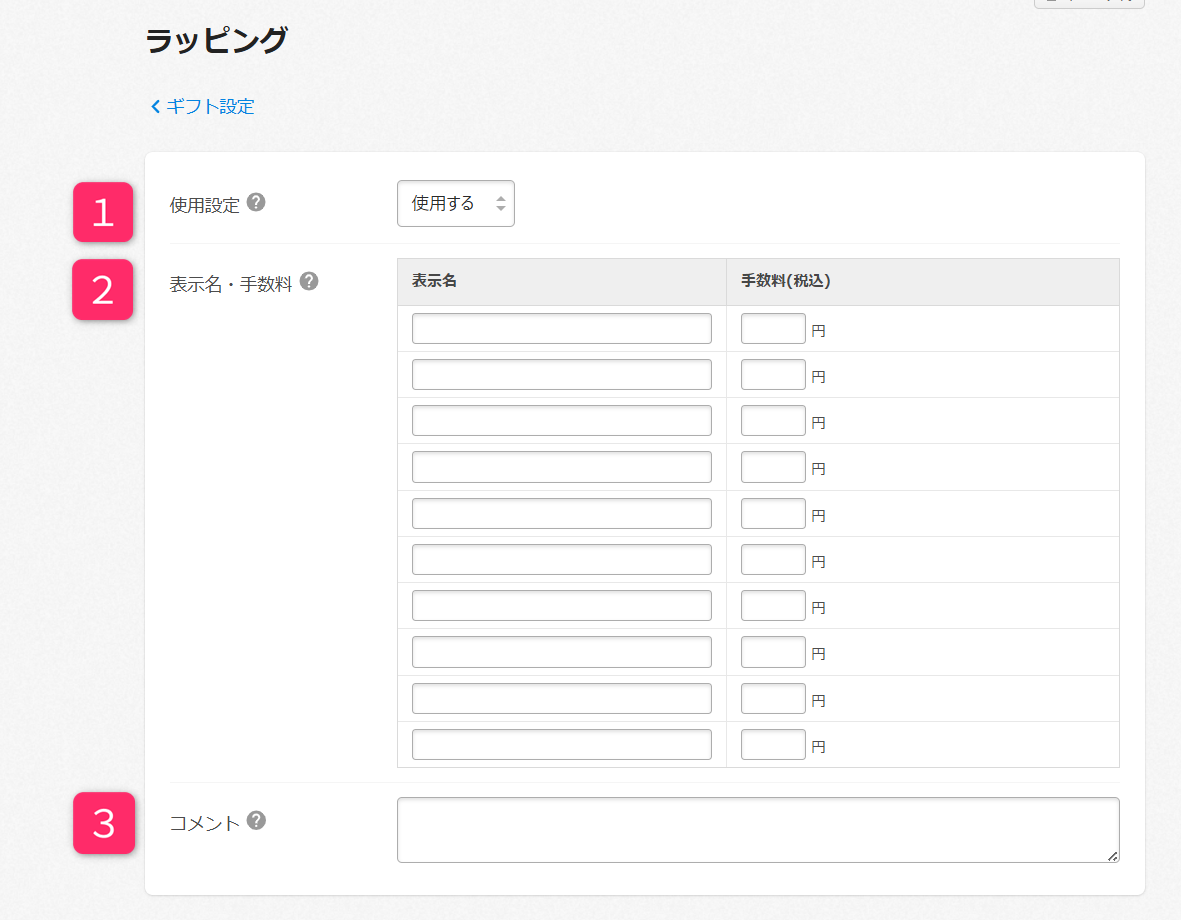Click the first 表示名 input field
The image size is (1181, 920).
561,329
